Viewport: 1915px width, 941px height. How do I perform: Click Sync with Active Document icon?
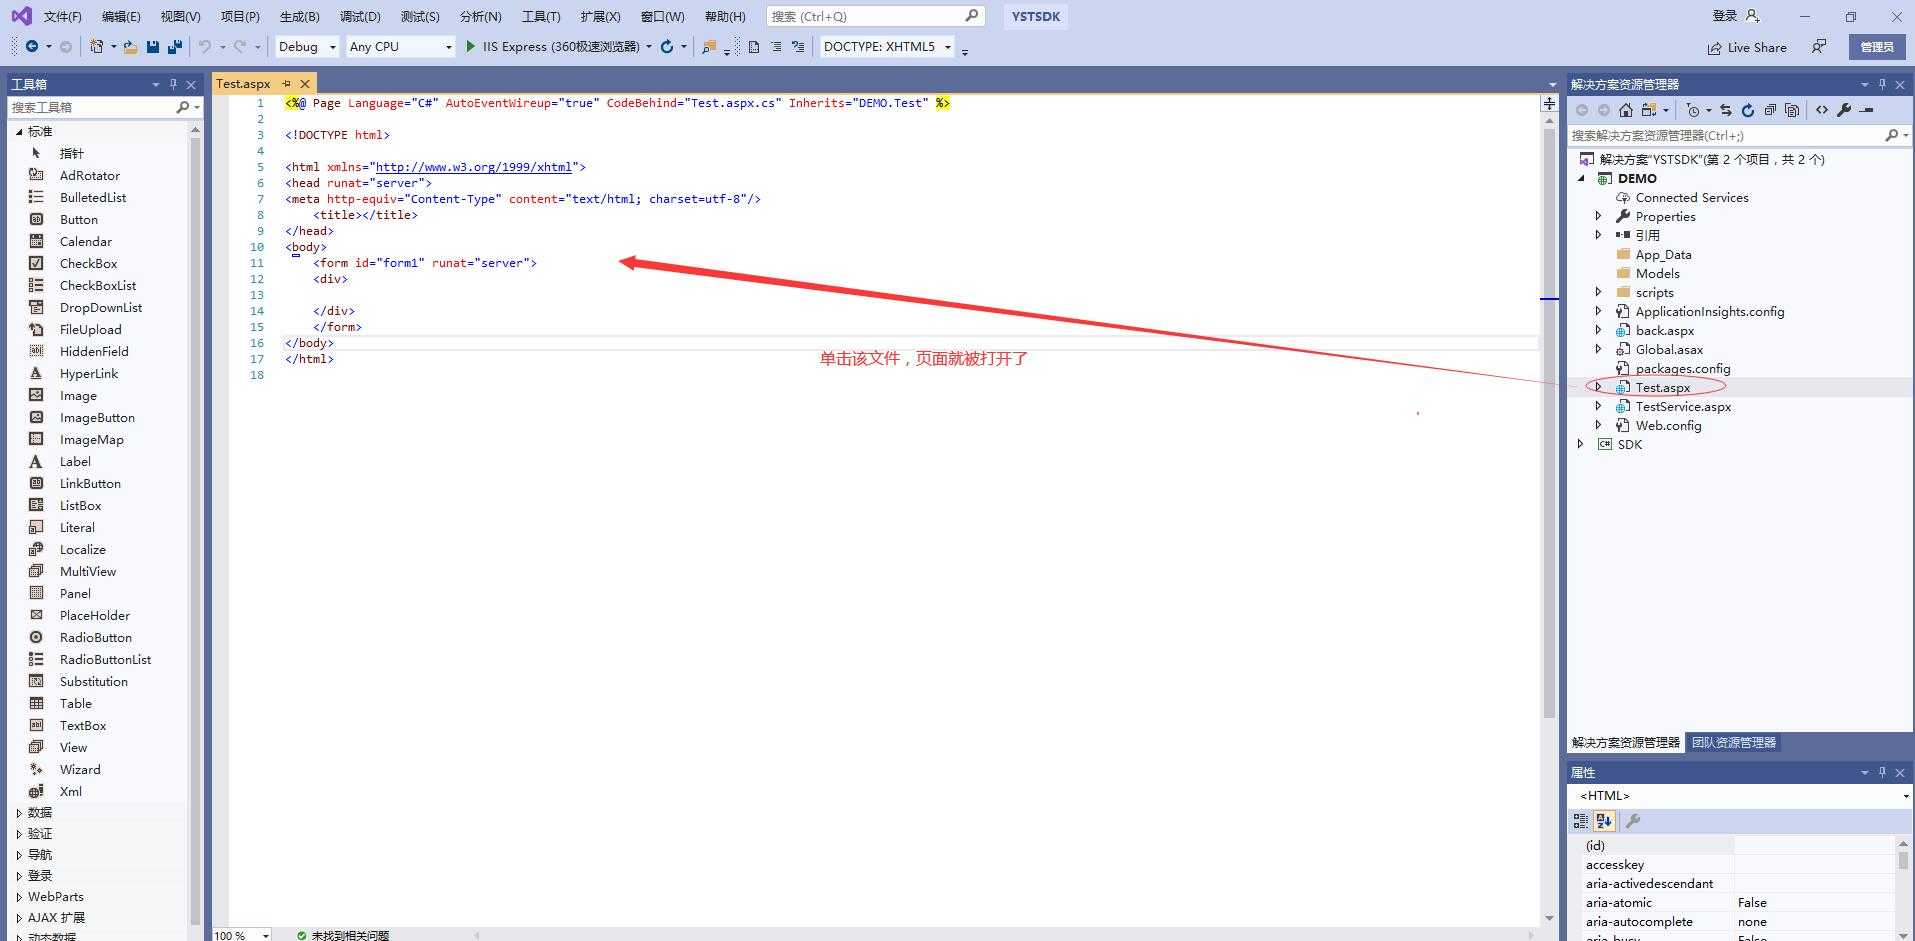click(x=1726, y=110)
